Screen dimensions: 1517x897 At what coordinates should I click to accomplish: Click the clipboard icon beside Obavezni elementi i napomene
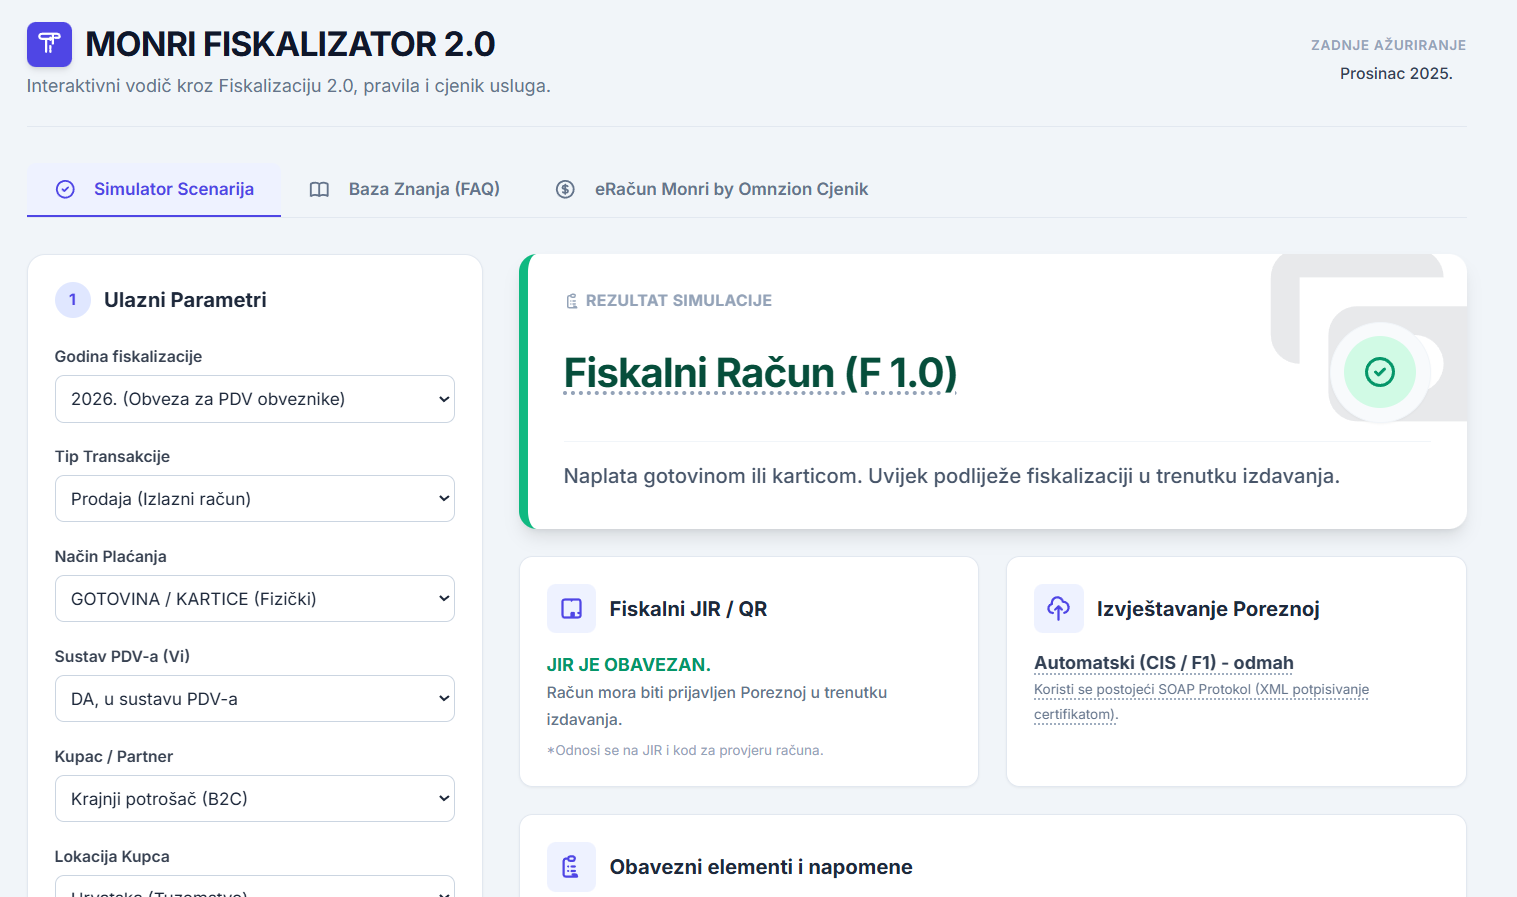point(571,866)
